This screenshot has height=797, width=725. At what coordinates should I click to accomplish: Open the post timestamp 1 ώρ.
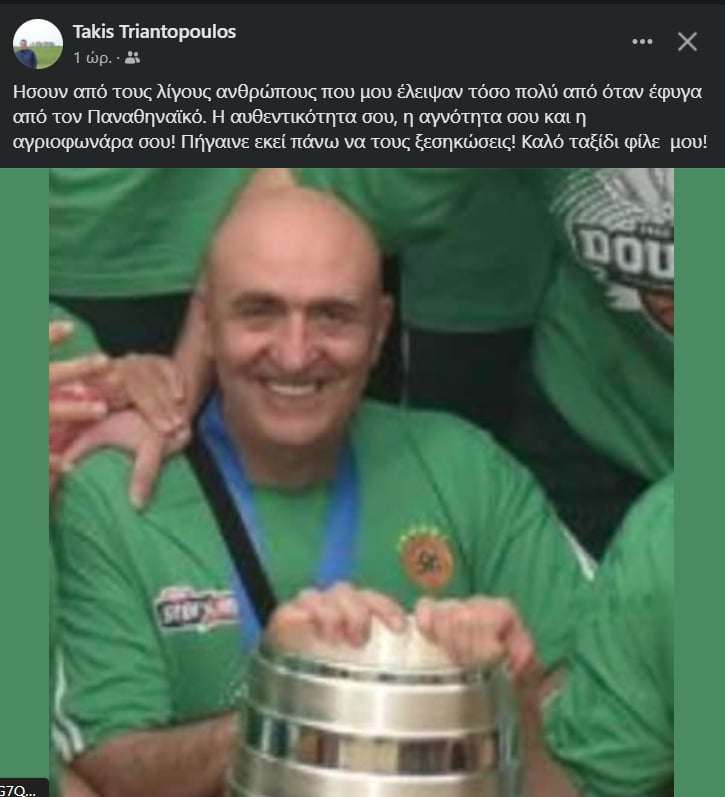tap(92, 58)
